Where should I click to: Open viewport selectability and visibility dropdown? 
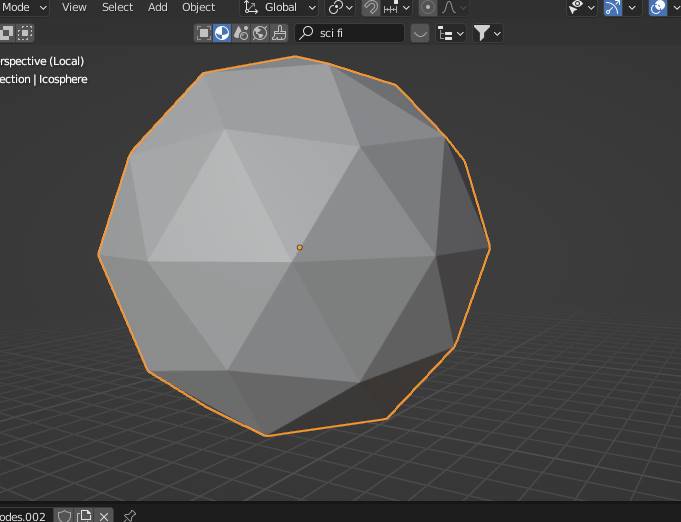[x=582, y=7]
